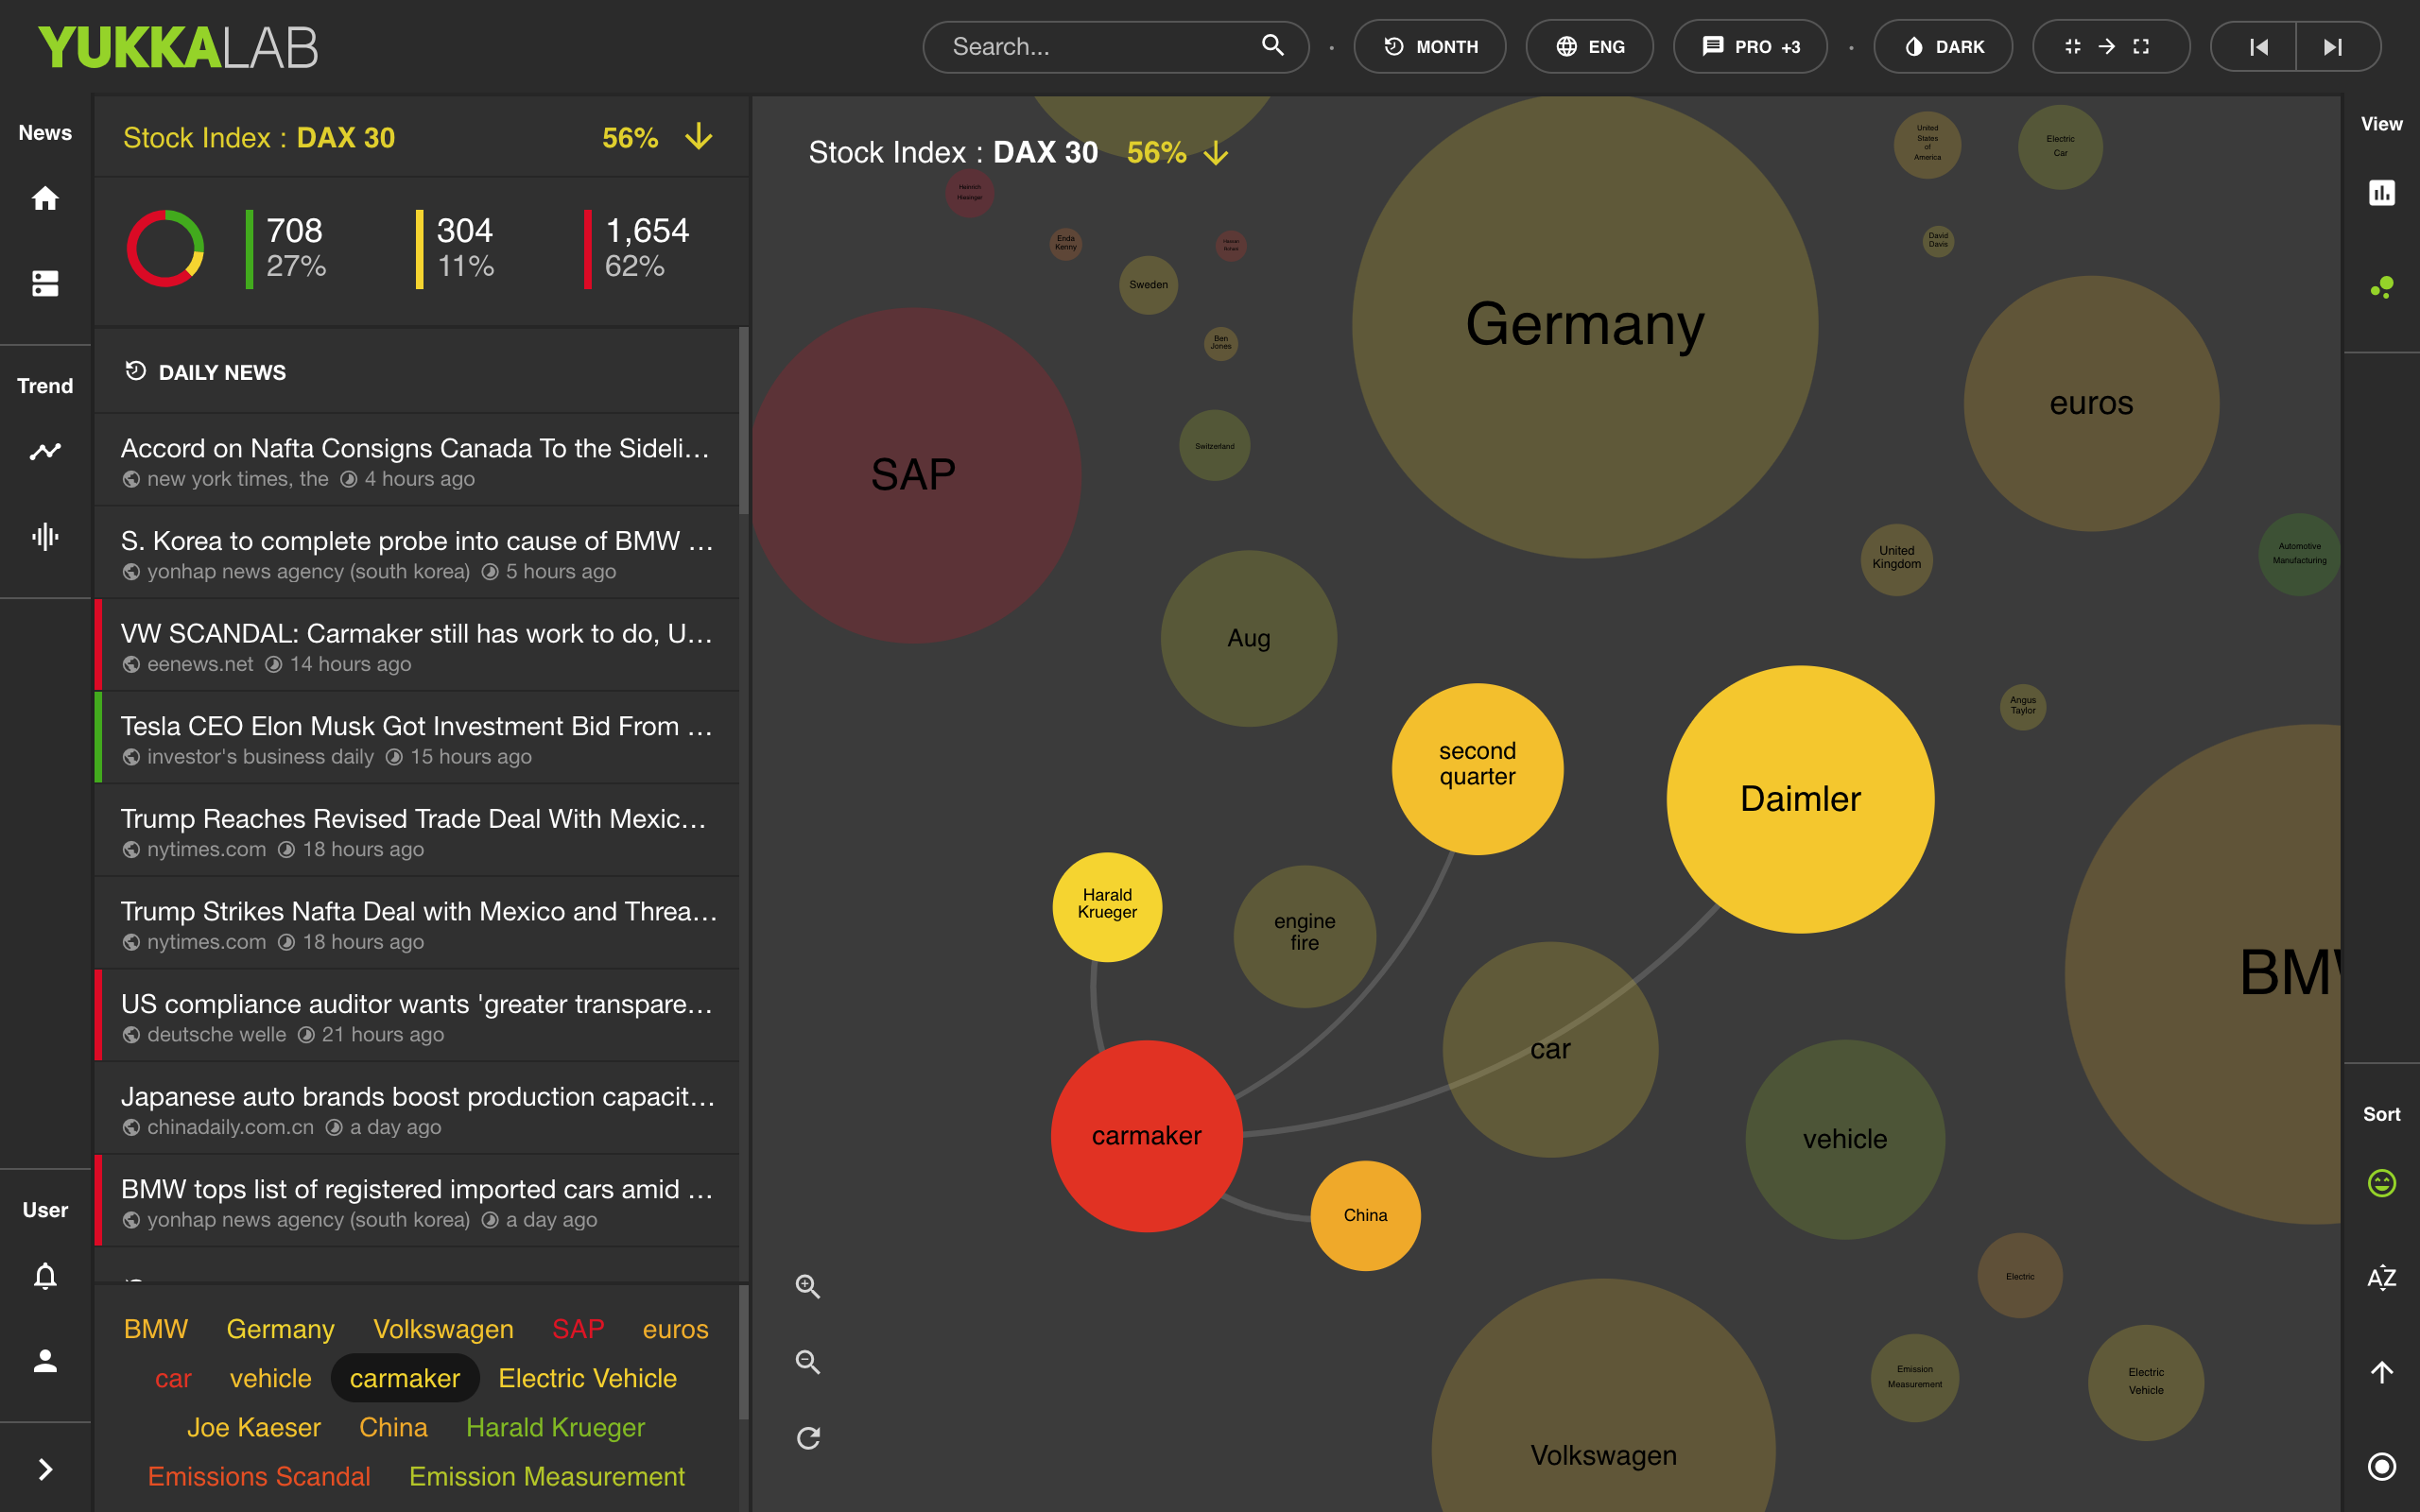The height and width of the screenshot is (1512, 2420).
Task: Select the Germany tag in tag cloud
Action: click(x=280, y=1329)
